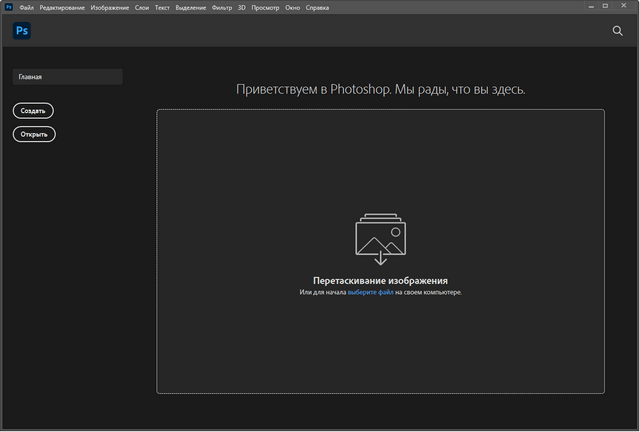Open the 3D menu
Viewport: 640px width, 432px height.
click(242, 8)
